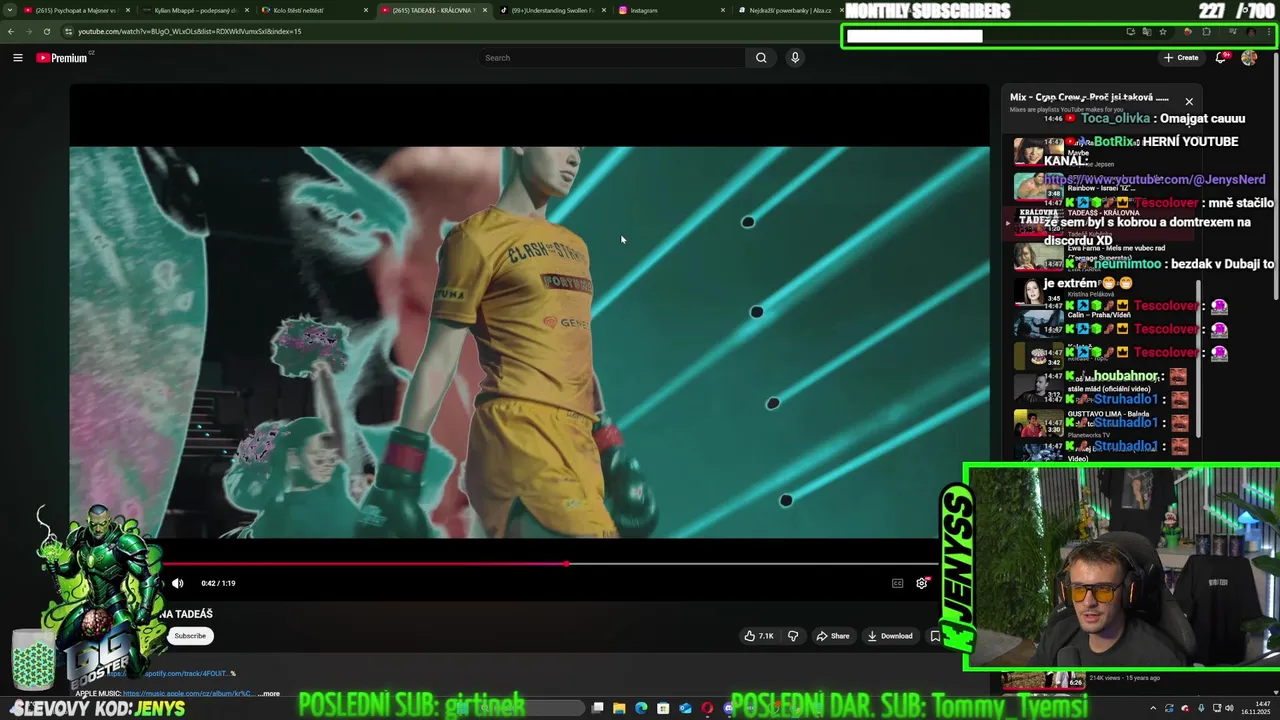Viewport: 1280px width, 720px height.
Task: Expand the description with ...more
Action: pyautogui.click(x=269, y=693)
